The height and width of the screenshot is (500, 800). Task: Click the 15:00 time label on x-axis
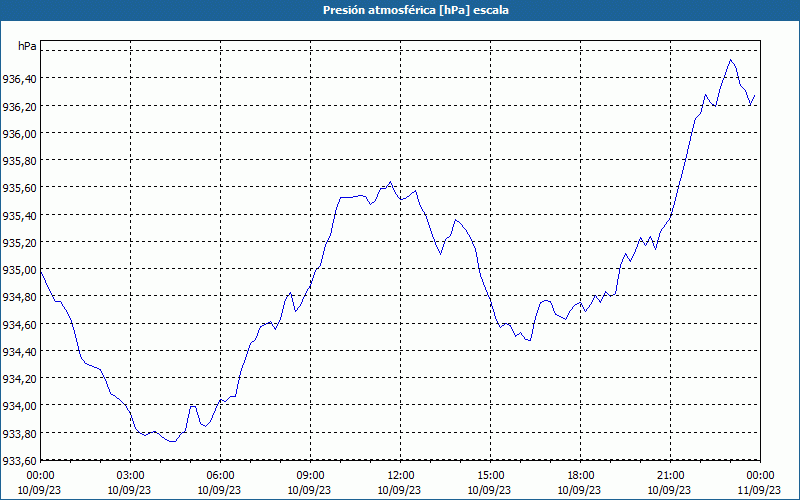click(490, 476)
